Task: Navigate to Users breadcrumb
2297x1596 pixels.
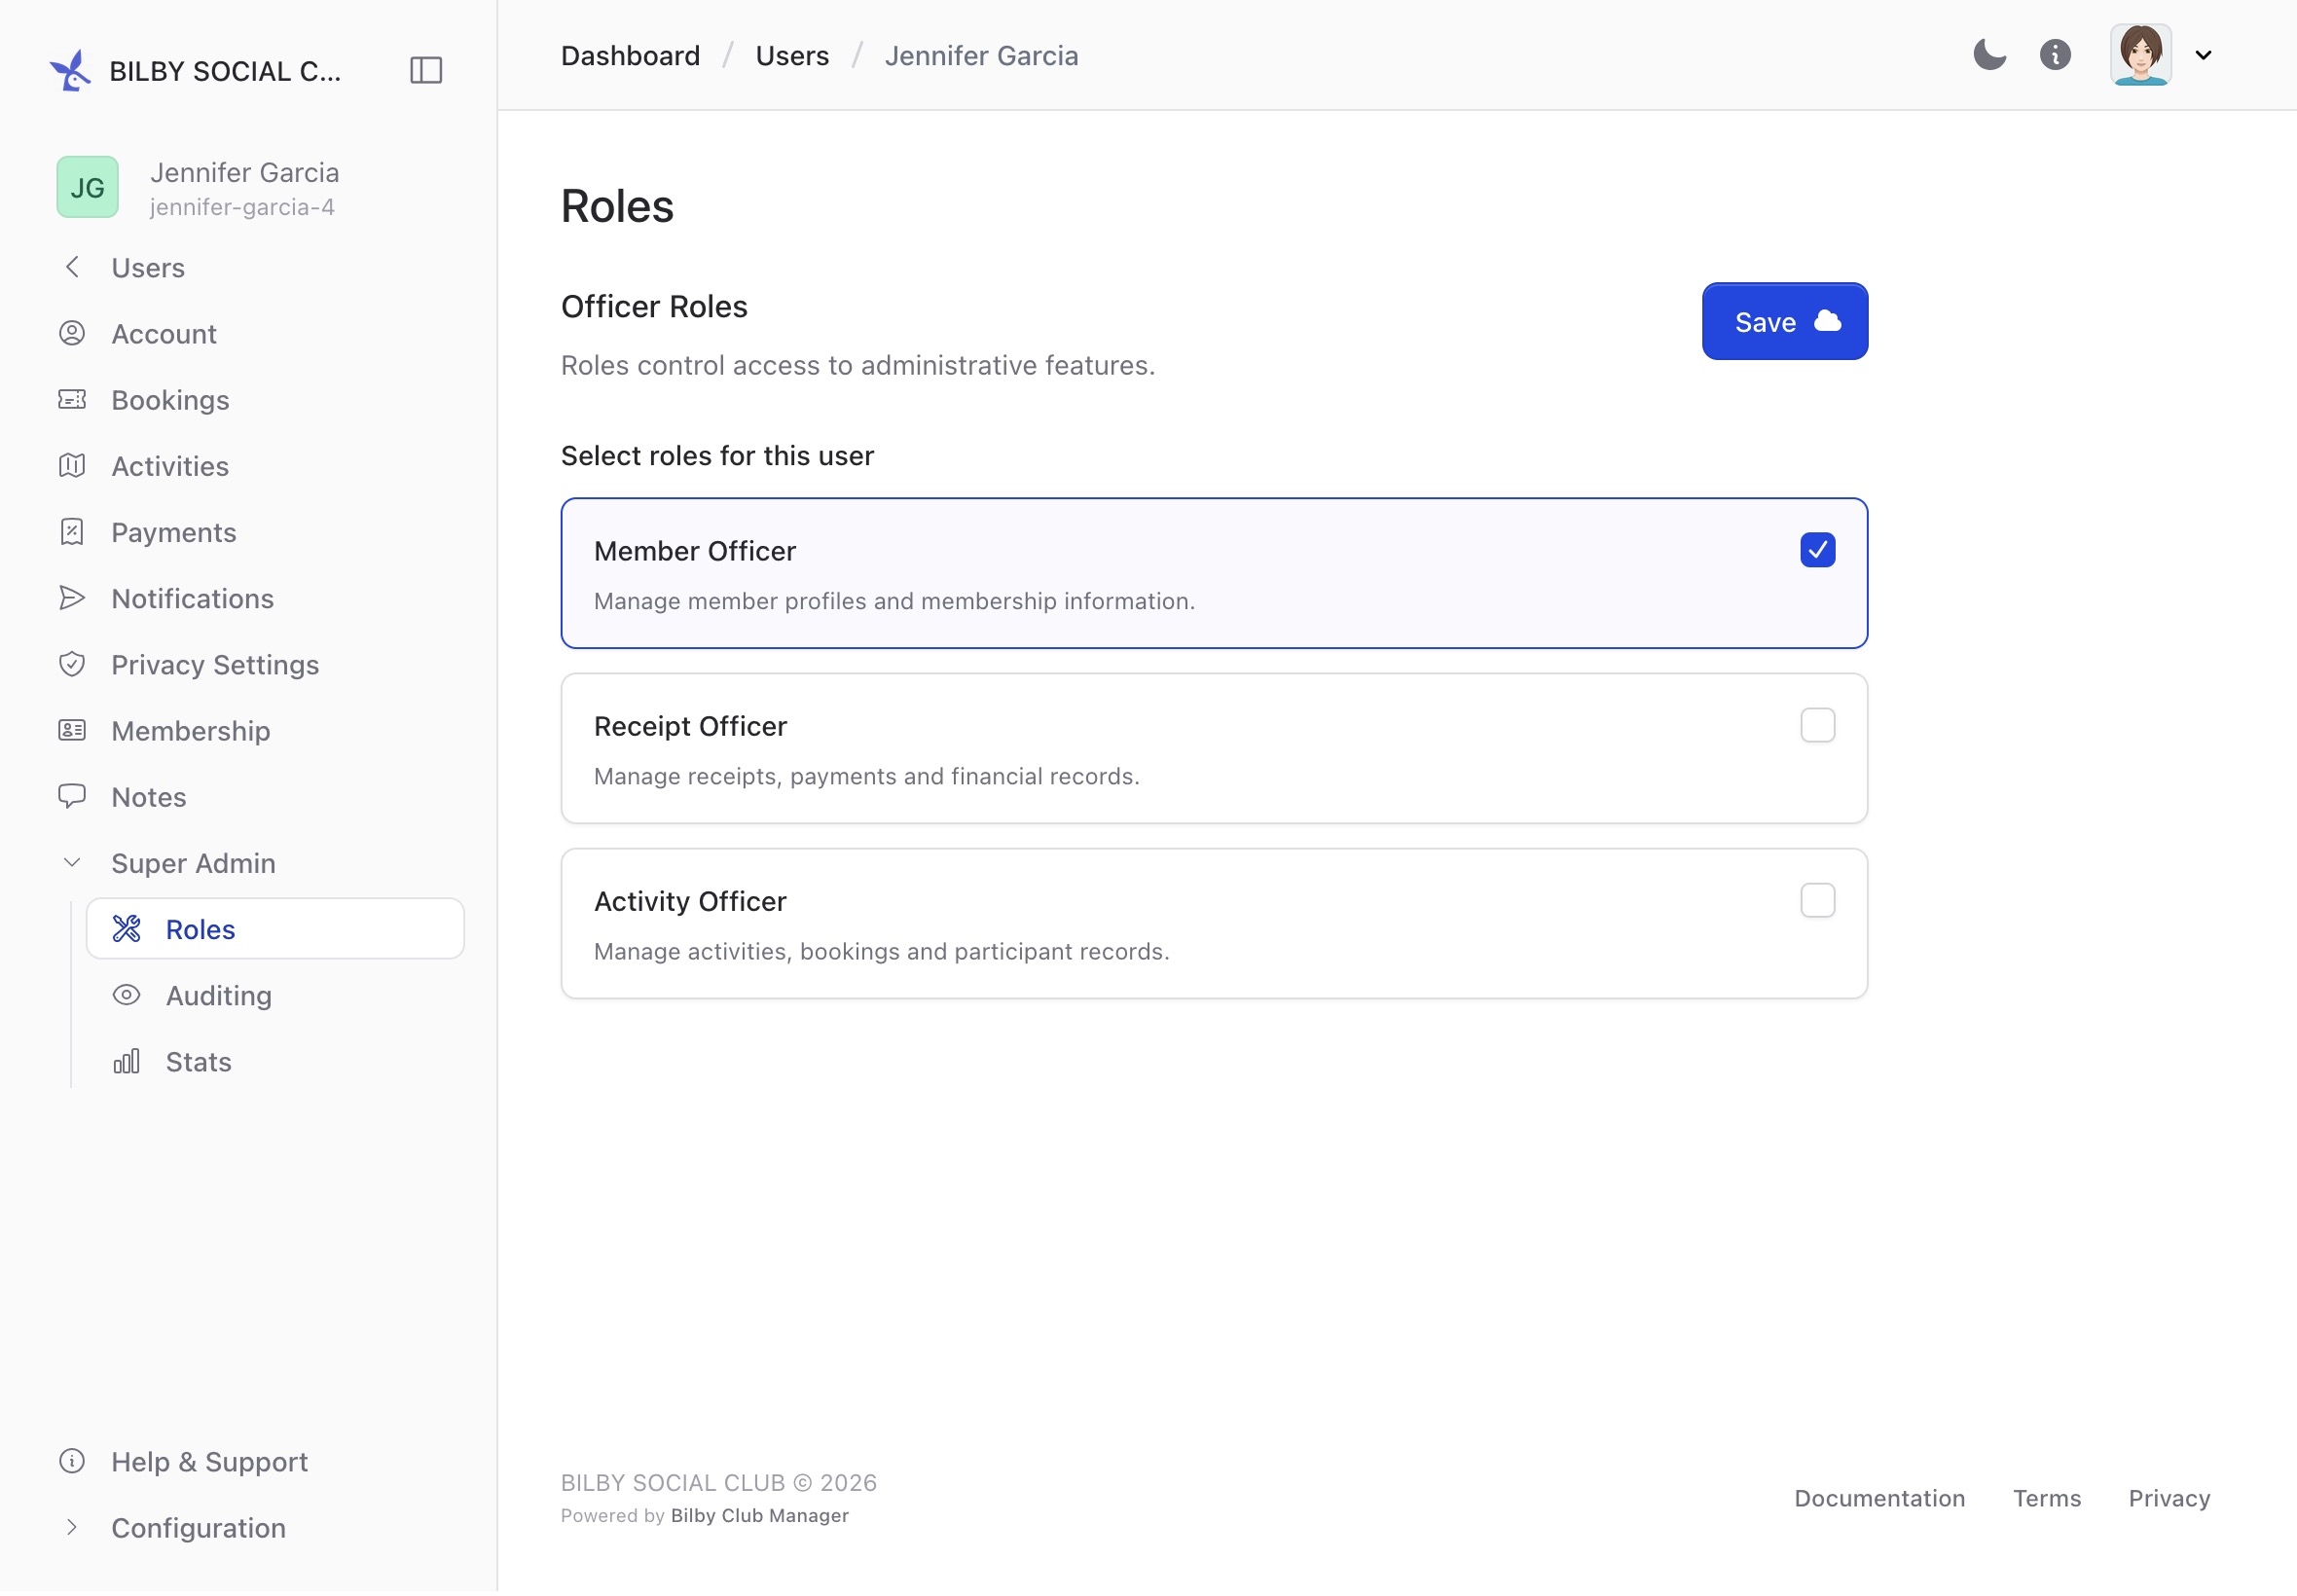Action: pyautogui.click(x=792, y=55)
